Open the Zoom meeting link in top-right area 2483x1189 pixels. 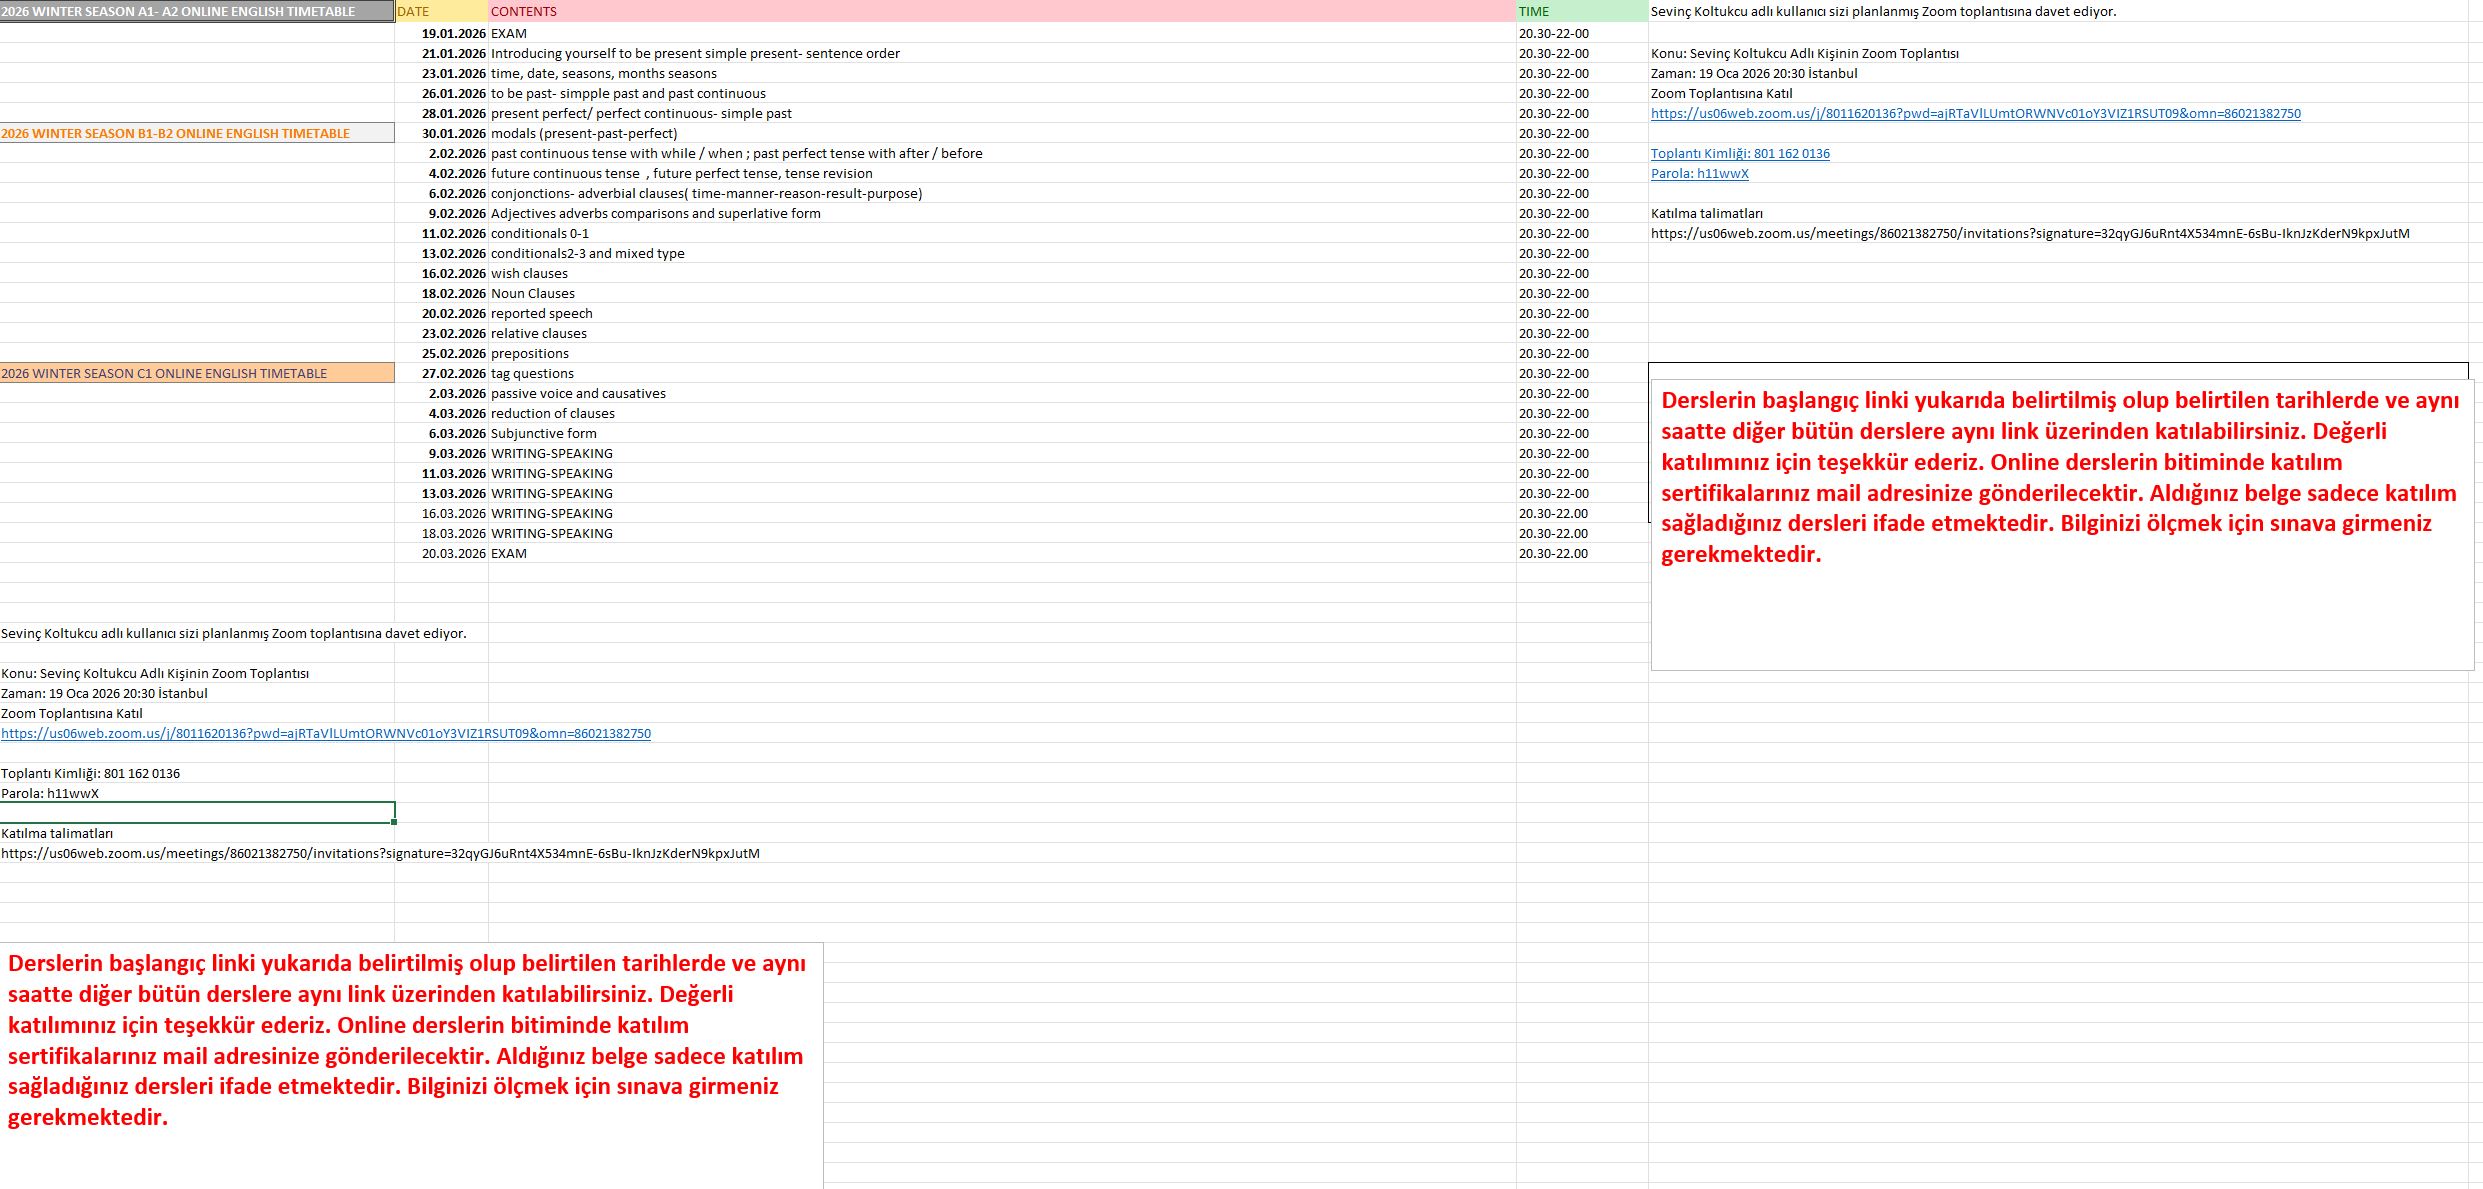[x=1975, y=114]
